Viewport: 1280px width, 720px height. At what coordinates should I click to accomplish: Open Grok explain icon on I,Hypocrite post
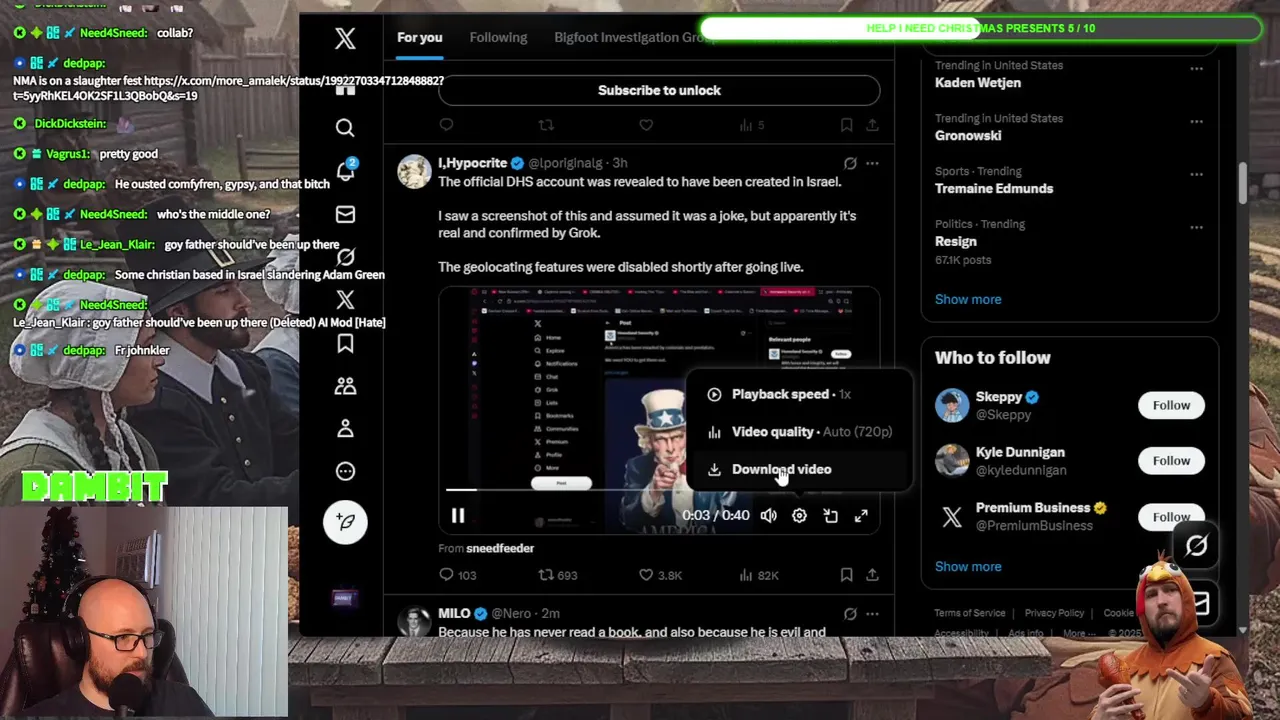[850, 163]
